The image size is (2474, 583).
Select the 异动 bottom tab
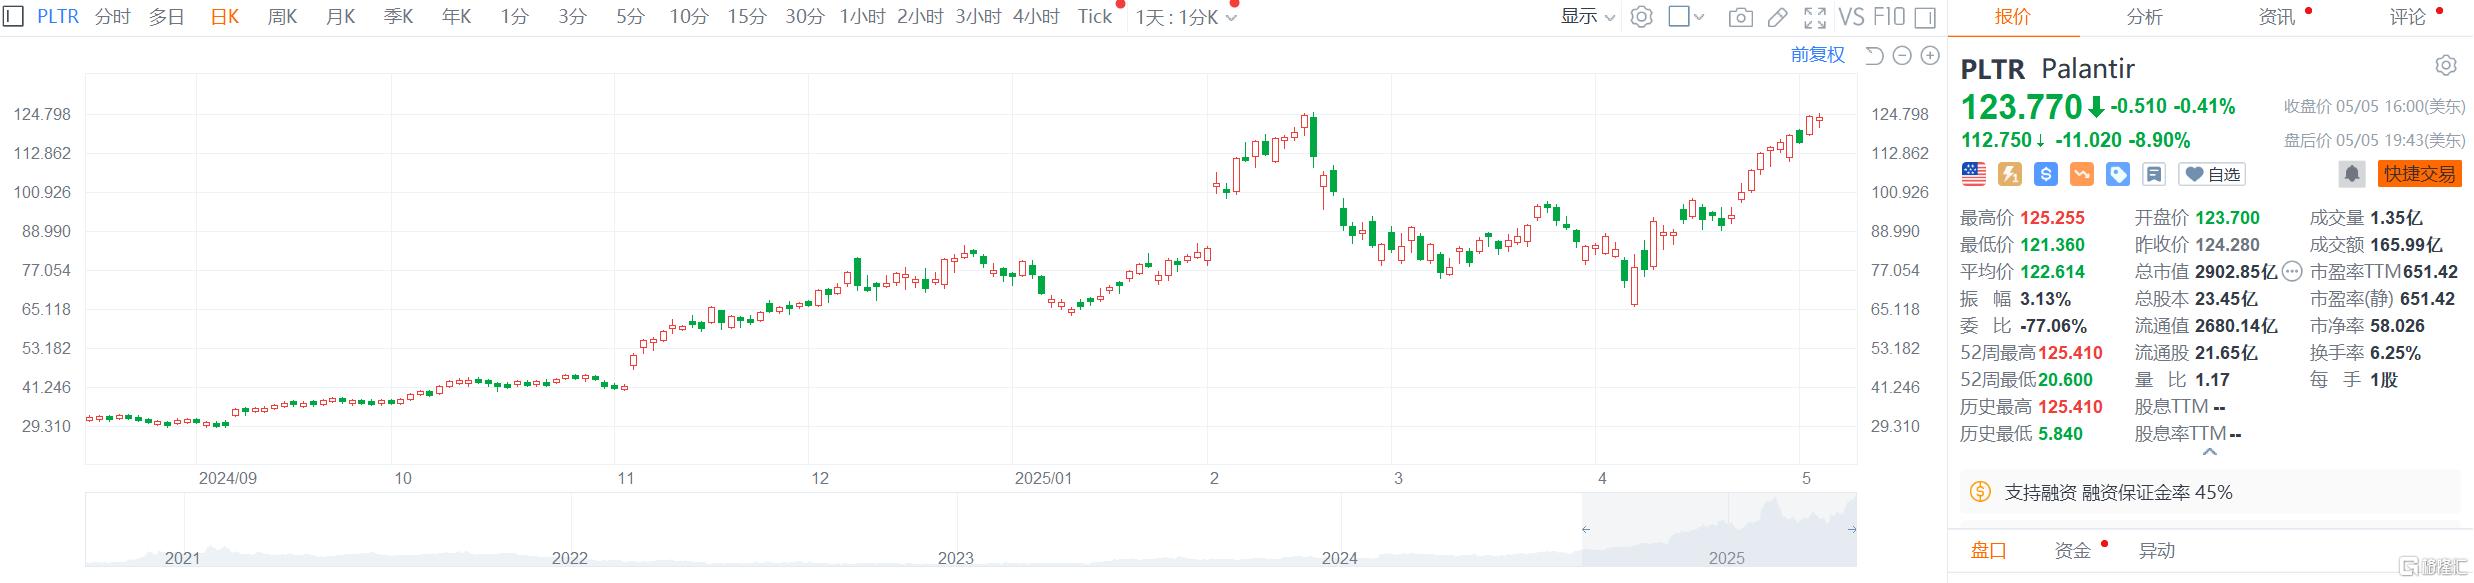pos(2157,550)
